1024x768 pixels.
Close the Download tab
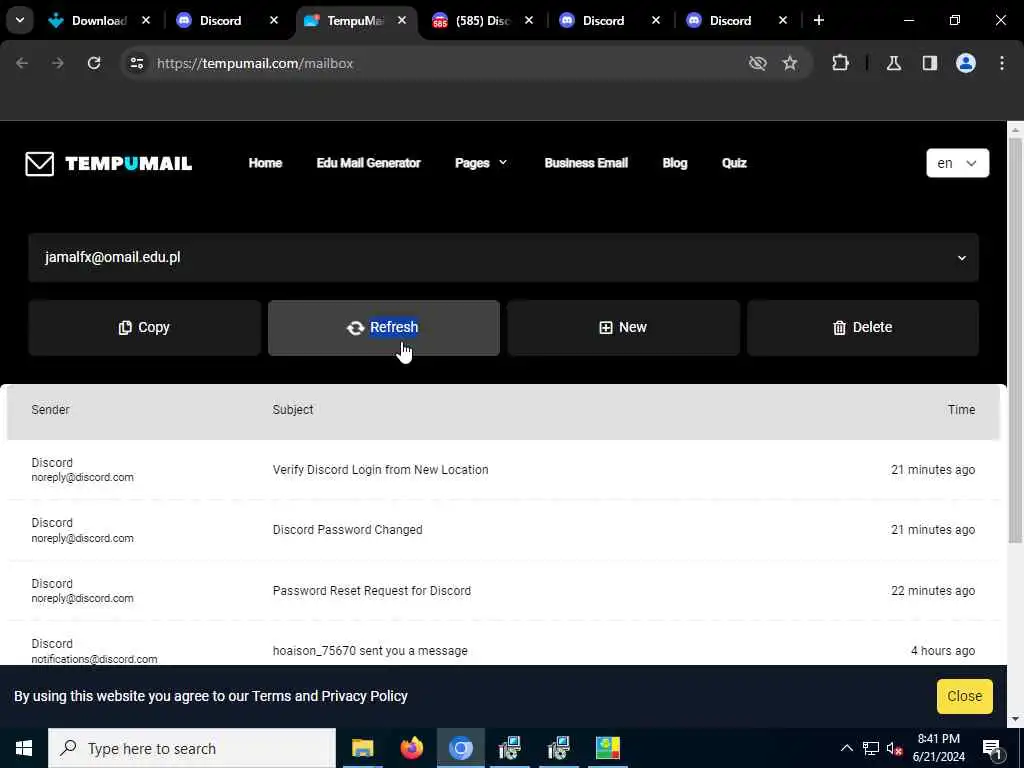(x=146, y=20)
